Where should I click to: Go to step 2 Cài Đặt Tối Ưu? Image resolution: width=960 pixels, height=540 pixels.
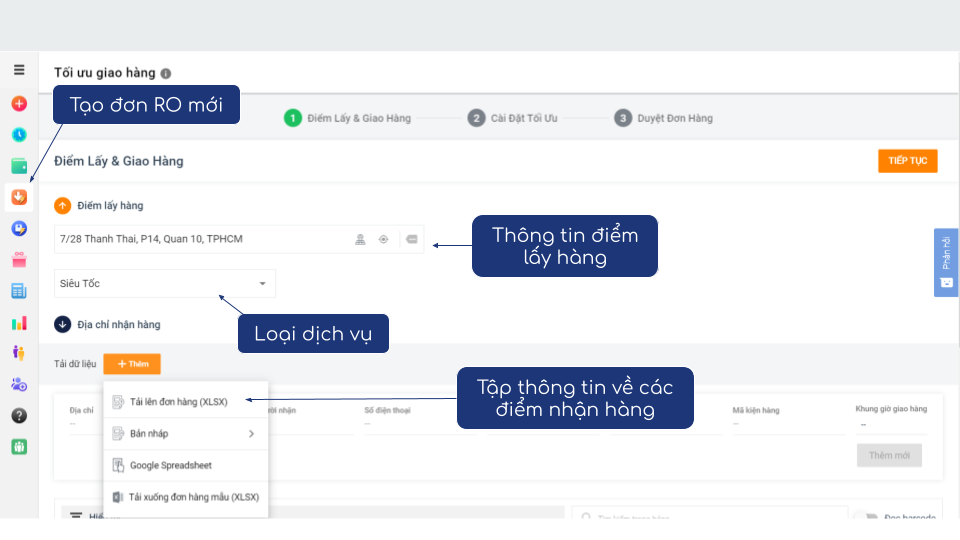click(512, 118)
